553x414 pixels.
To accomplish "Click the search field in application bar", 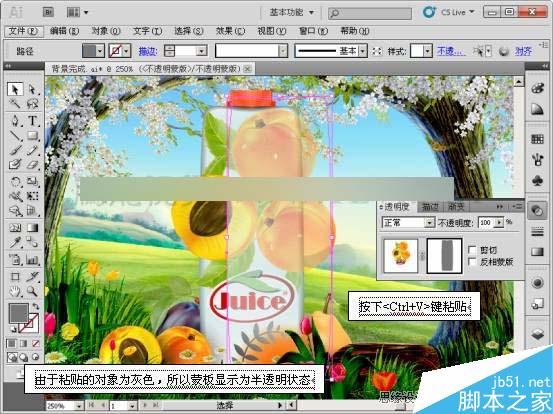I will pyautogui.click(x=369, y=14).
